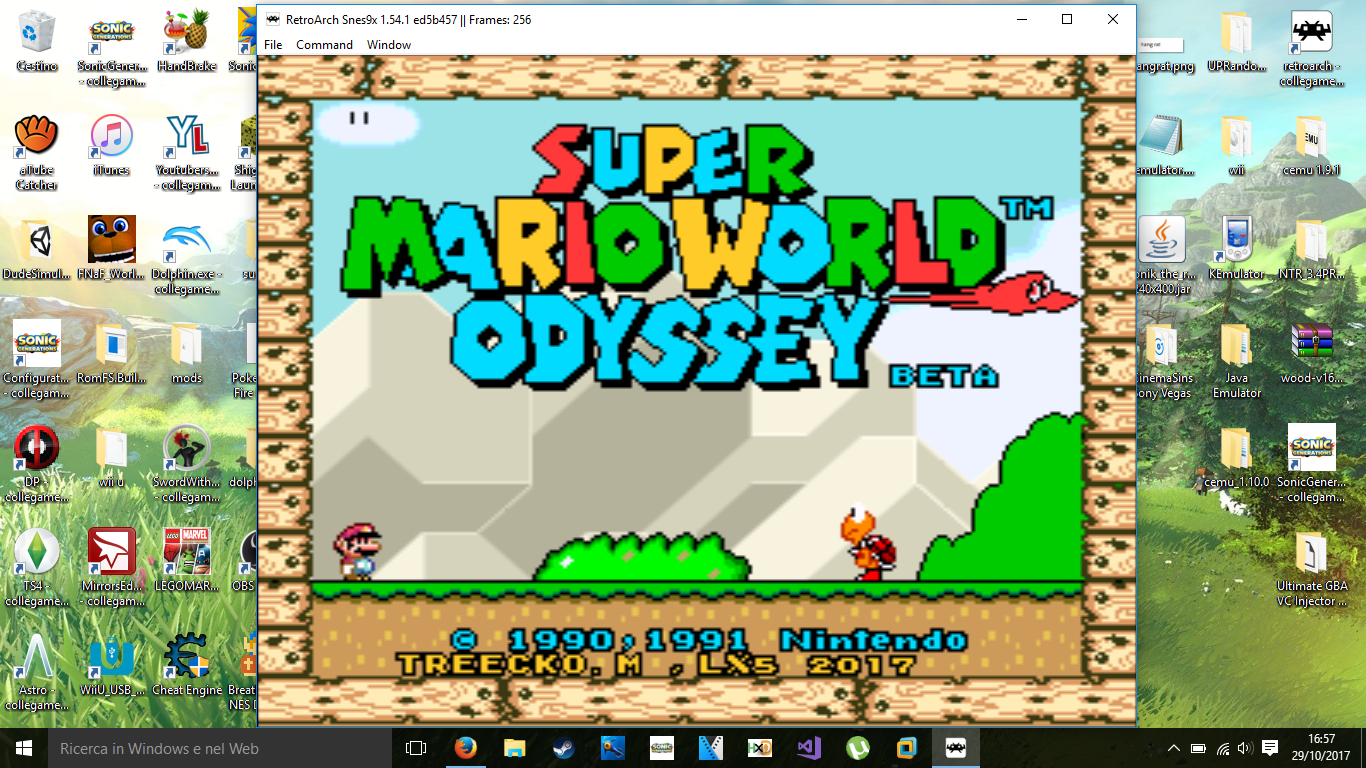Launch the iTunes desktop shortcut
The image size is (1366, 768).
pos(112,145)
